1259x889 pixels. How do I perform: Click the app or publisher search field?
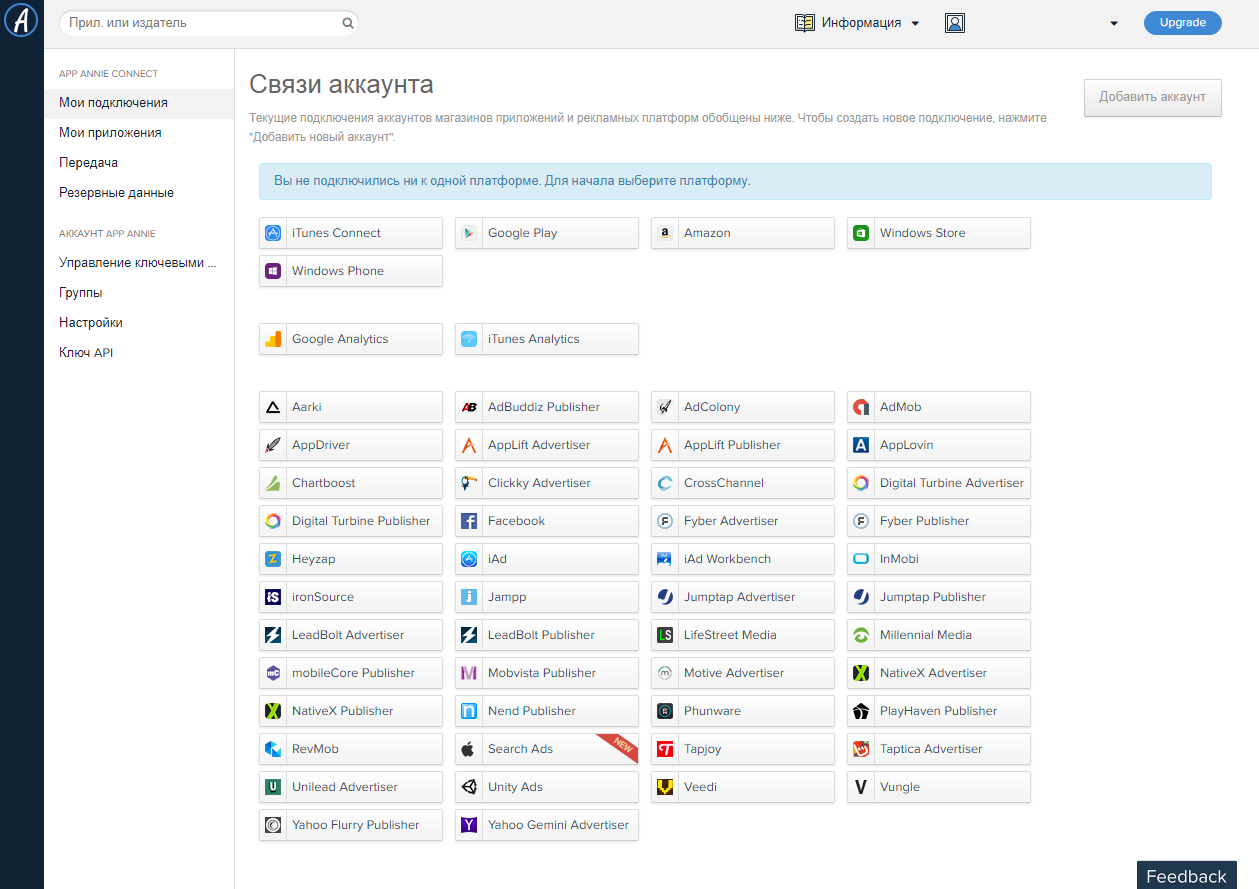pyautogui.click(x=208, y=23)
